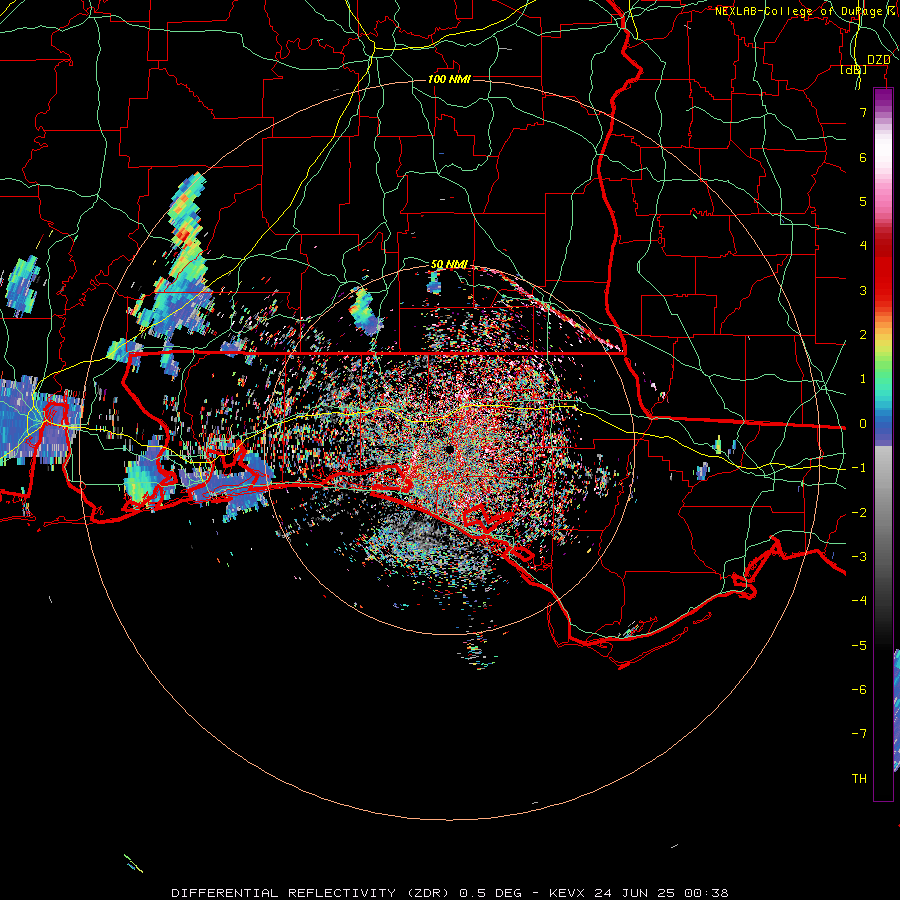
Task: Click the negative 6 dB scale label
Action: click(x=859, y=690)
